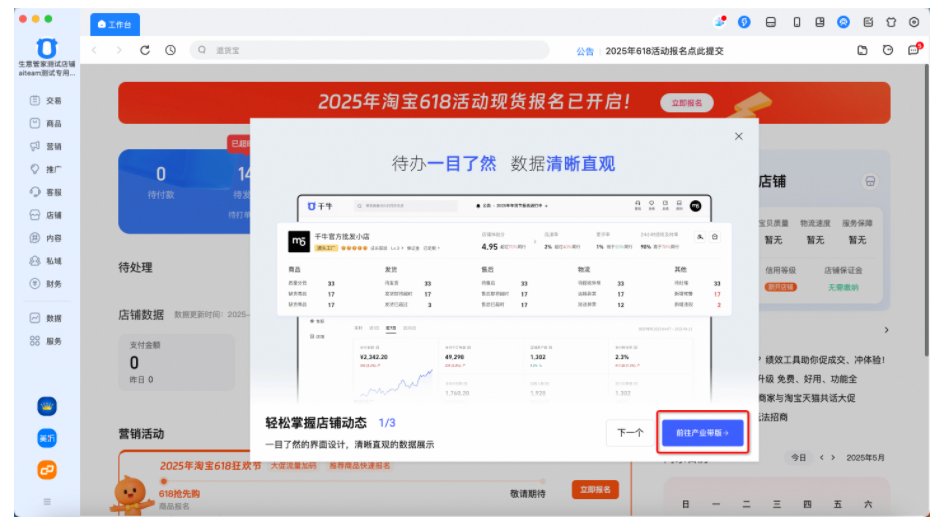Viewport: 948px width, 527px height.
Task: Open 商品 in the left sidebar
Action: (46, 123)
